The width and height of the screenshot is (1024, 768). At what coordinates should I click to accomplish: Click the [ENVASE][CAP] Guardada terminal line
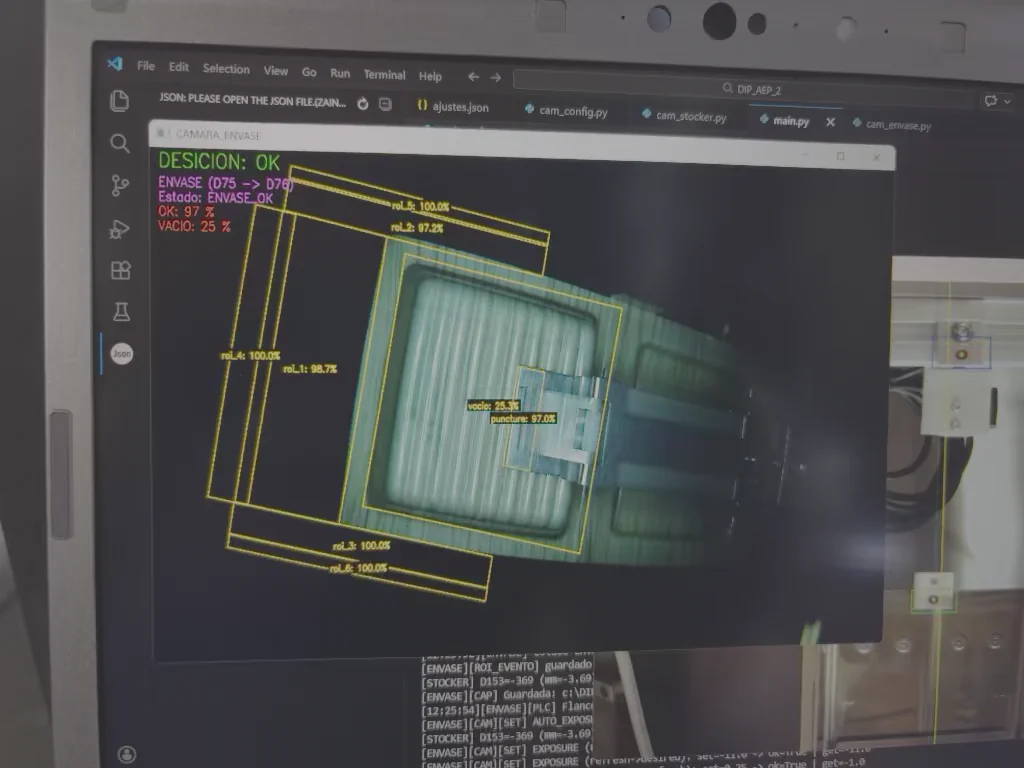click(507, 696)
